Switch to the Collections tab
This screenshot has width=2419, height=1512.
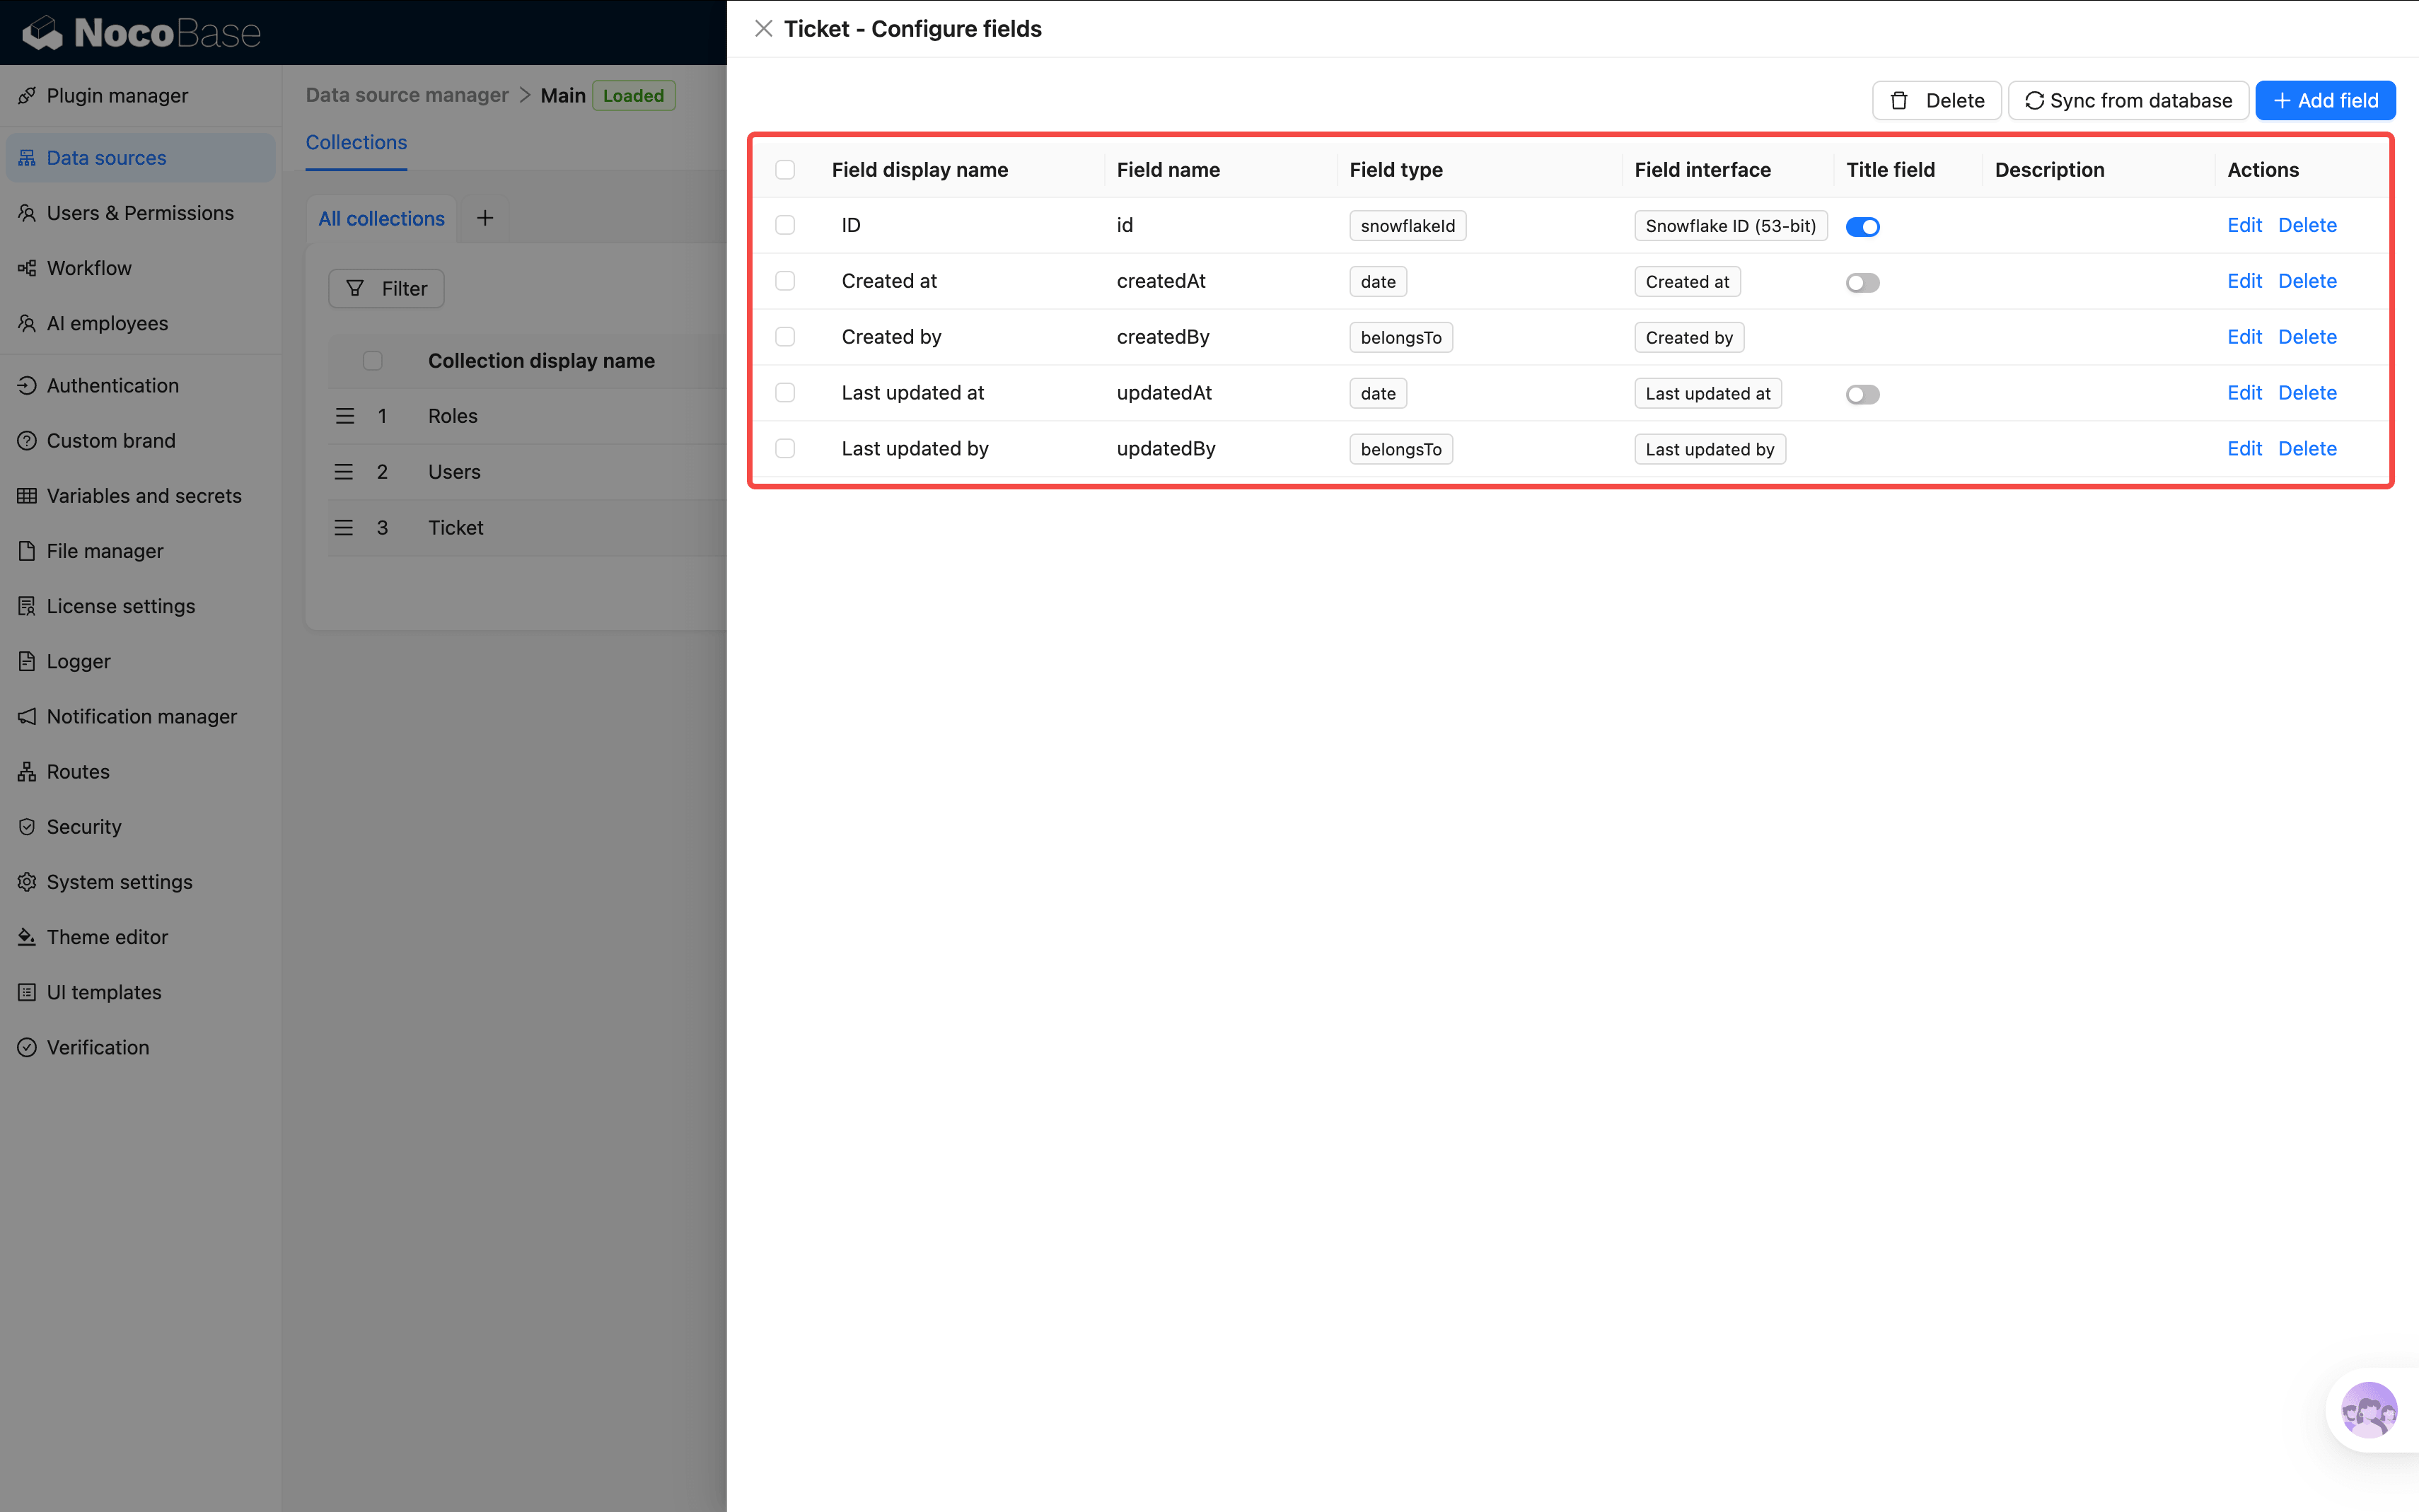pos(356,142)
